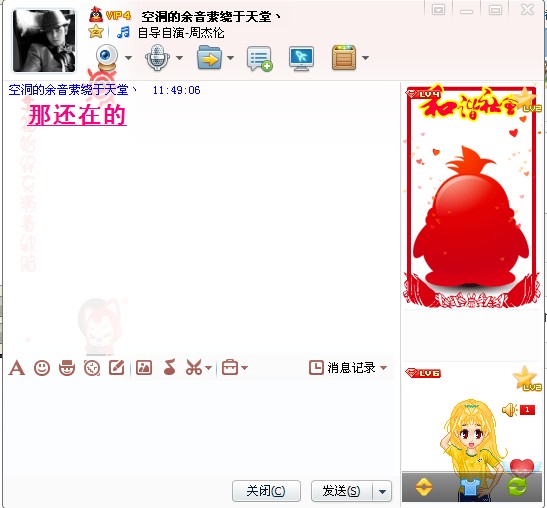Click the LV6 badge on my QQ show
The image size is (547, 508).
pos(423,373)
